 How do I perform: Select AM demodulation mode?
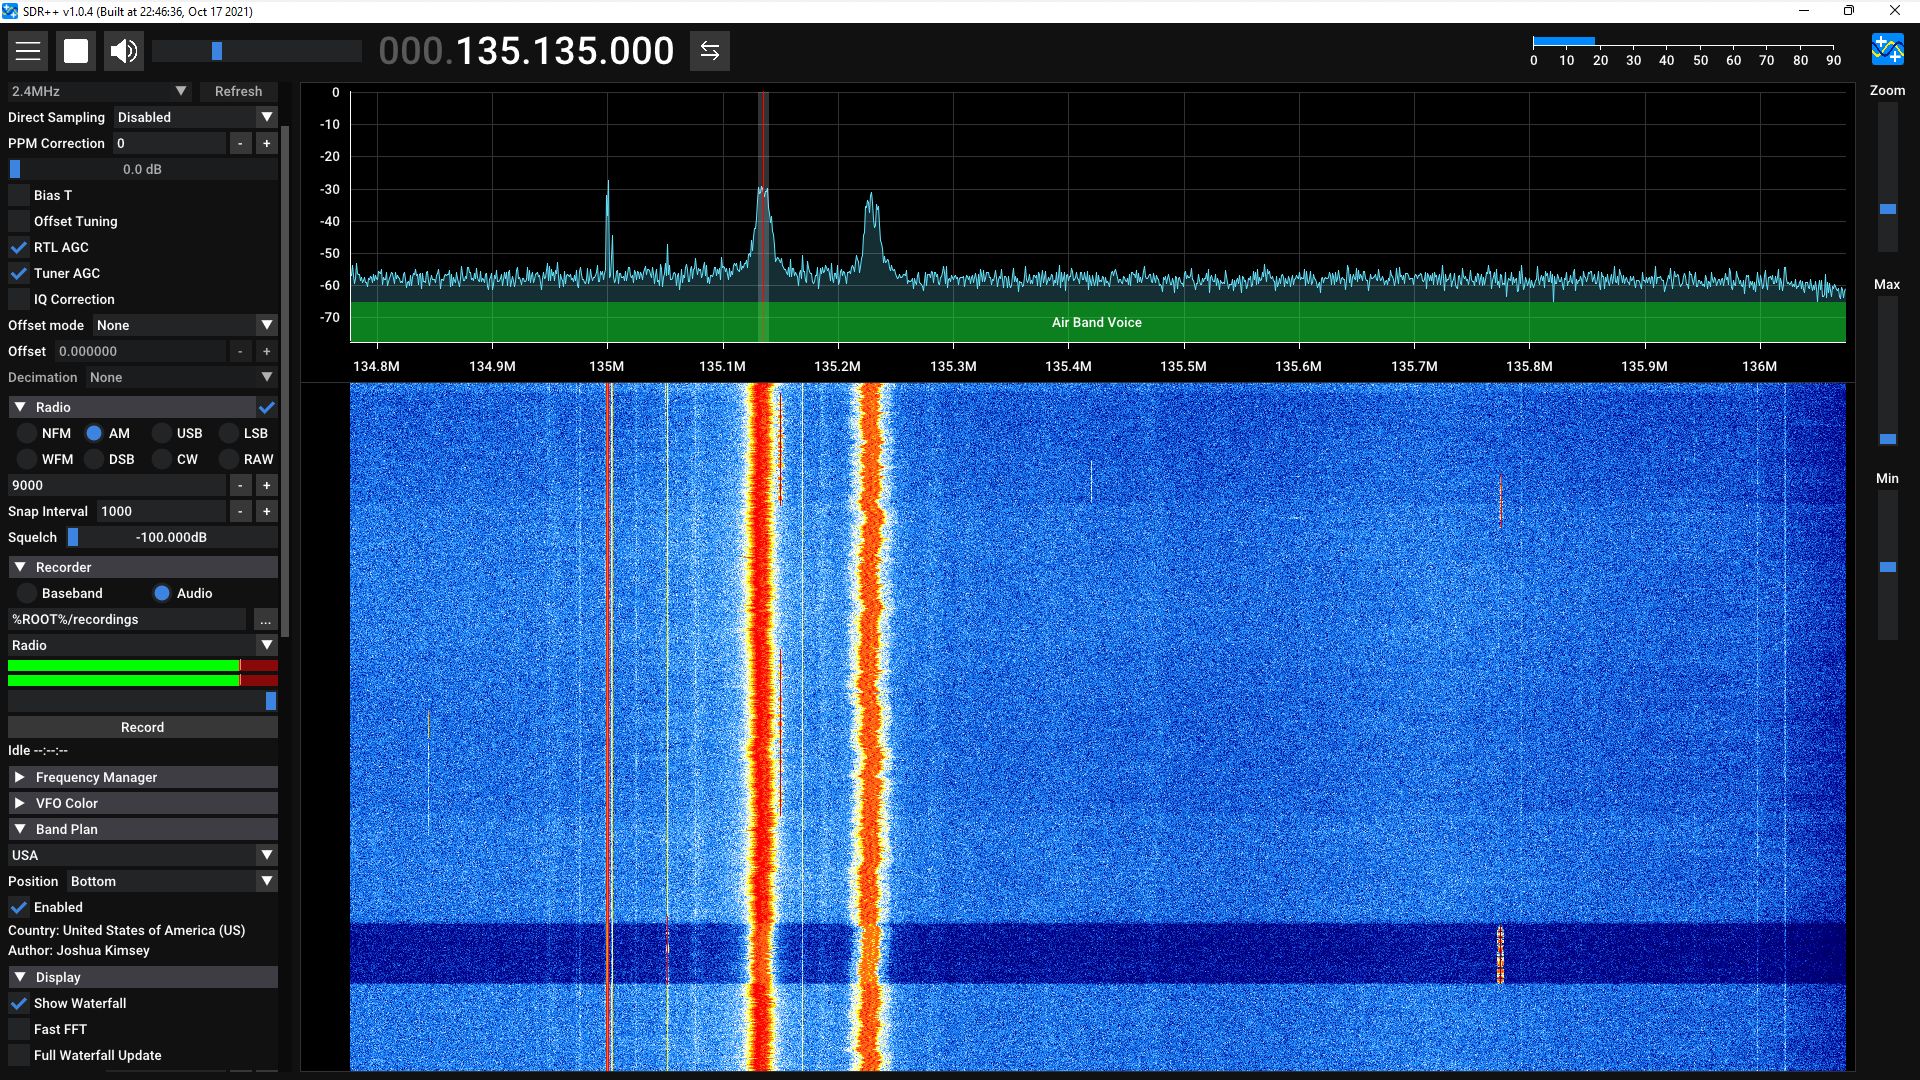click(x=94, y=433)
